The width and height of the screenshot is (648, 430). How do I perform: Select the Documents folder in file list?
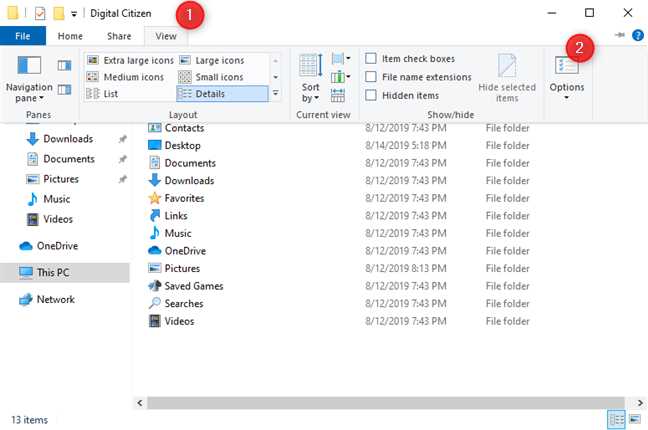(182, 163)
